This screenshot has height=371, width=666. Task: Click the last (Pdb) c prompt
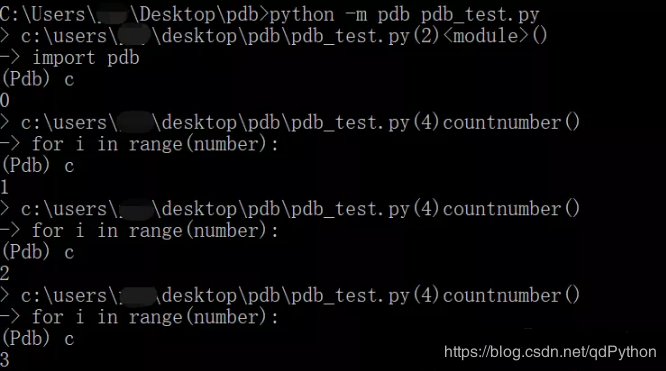coord(38,339)
